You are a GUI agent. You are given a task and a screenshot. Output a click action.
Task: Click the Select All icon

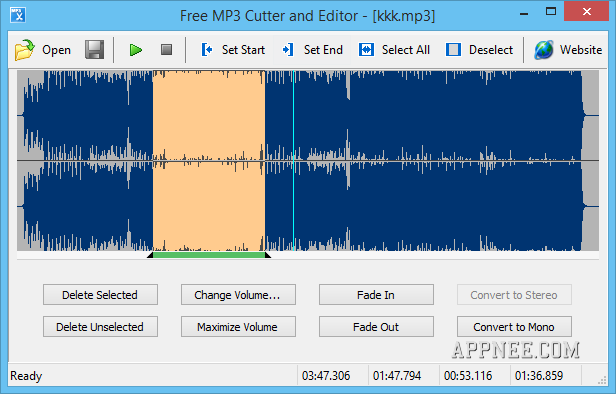366,50
